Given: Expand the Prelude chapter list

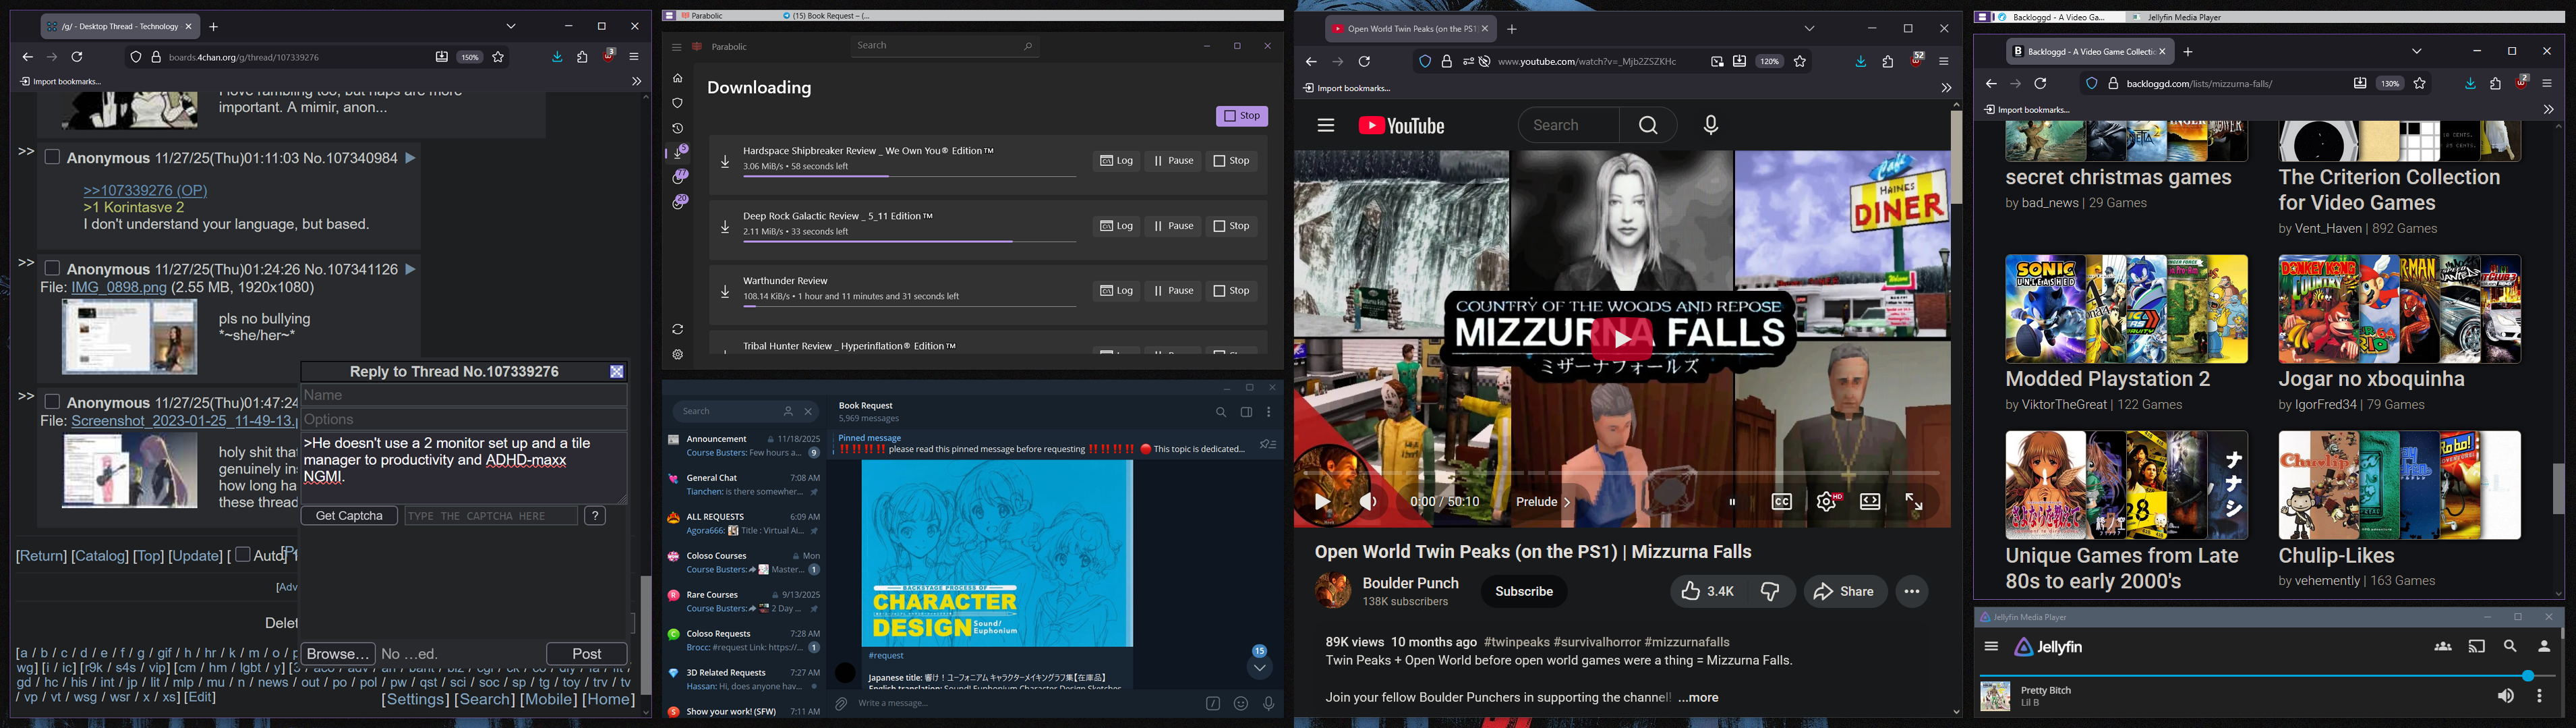Looking at the screenshot, I should (1544, 502).
